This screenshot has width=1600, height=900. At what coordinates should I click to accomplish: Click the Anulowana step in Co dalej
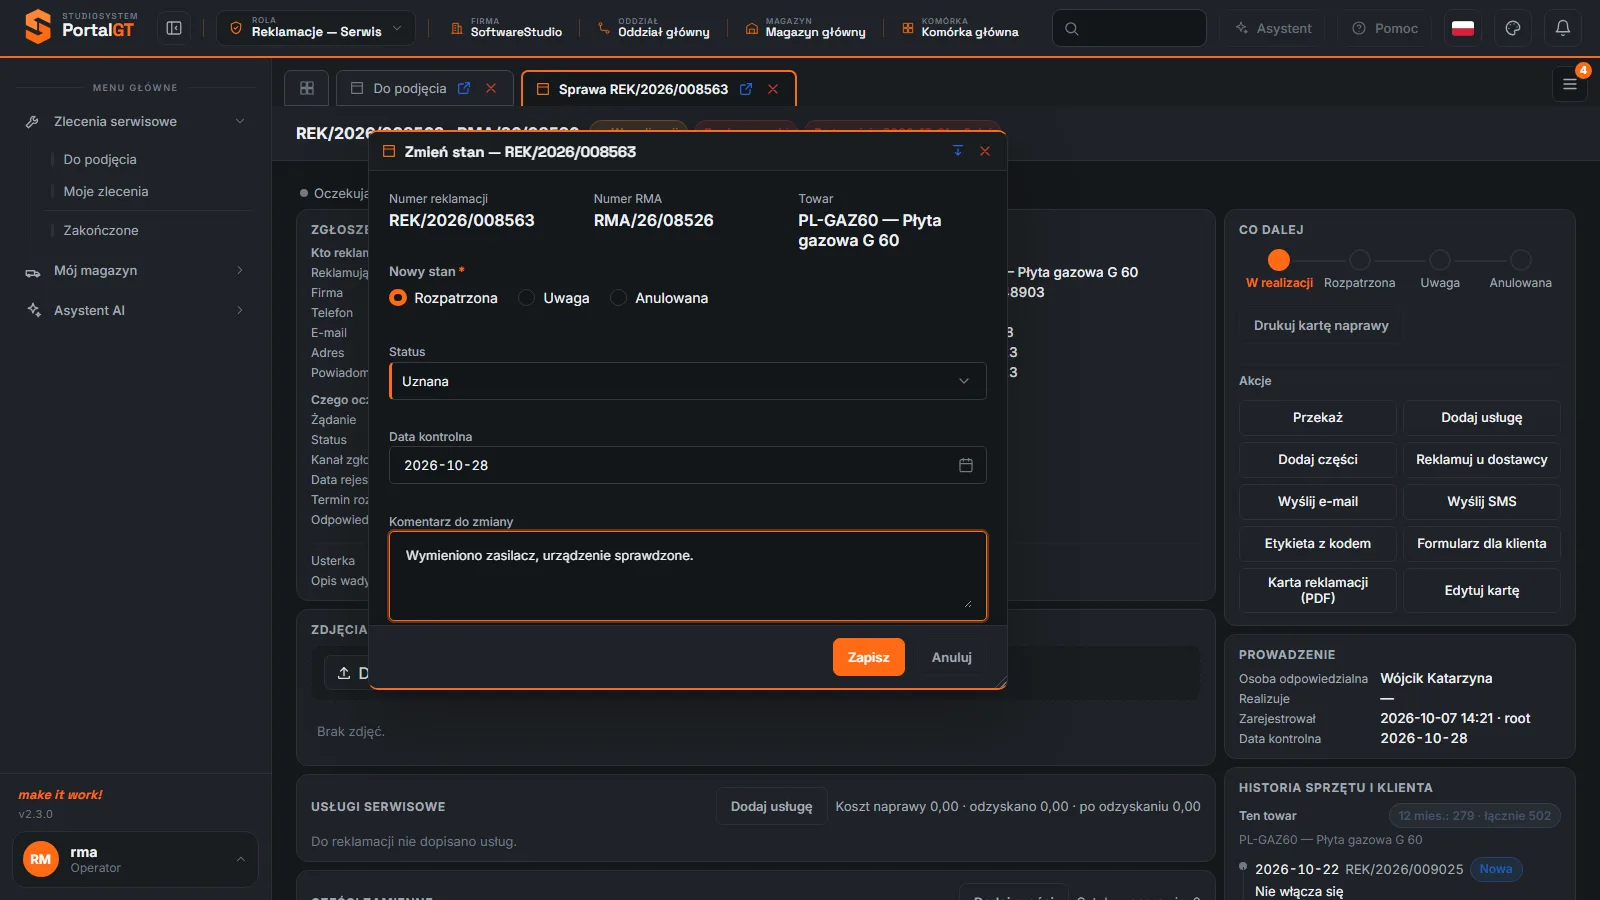pos(1520,270)
